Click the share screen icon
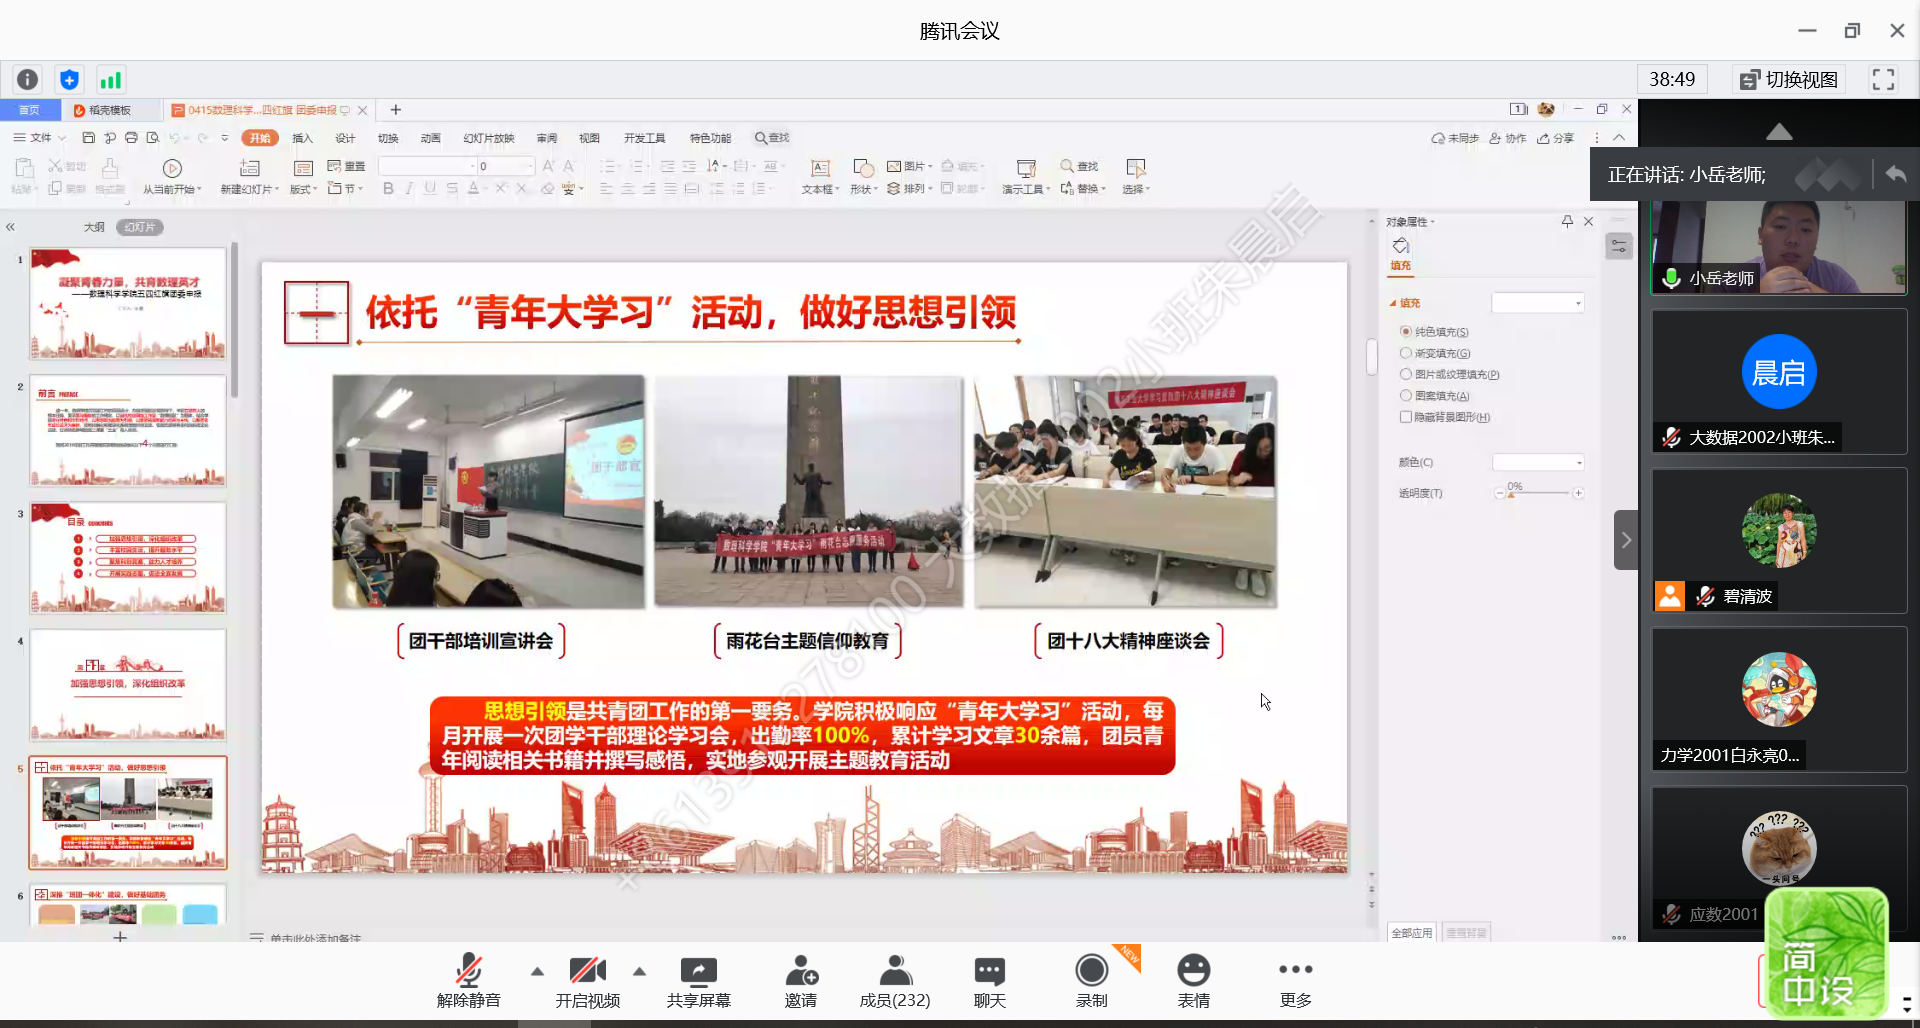Viewport: 1920px width, 1028px height. click(x=698, y=971)
